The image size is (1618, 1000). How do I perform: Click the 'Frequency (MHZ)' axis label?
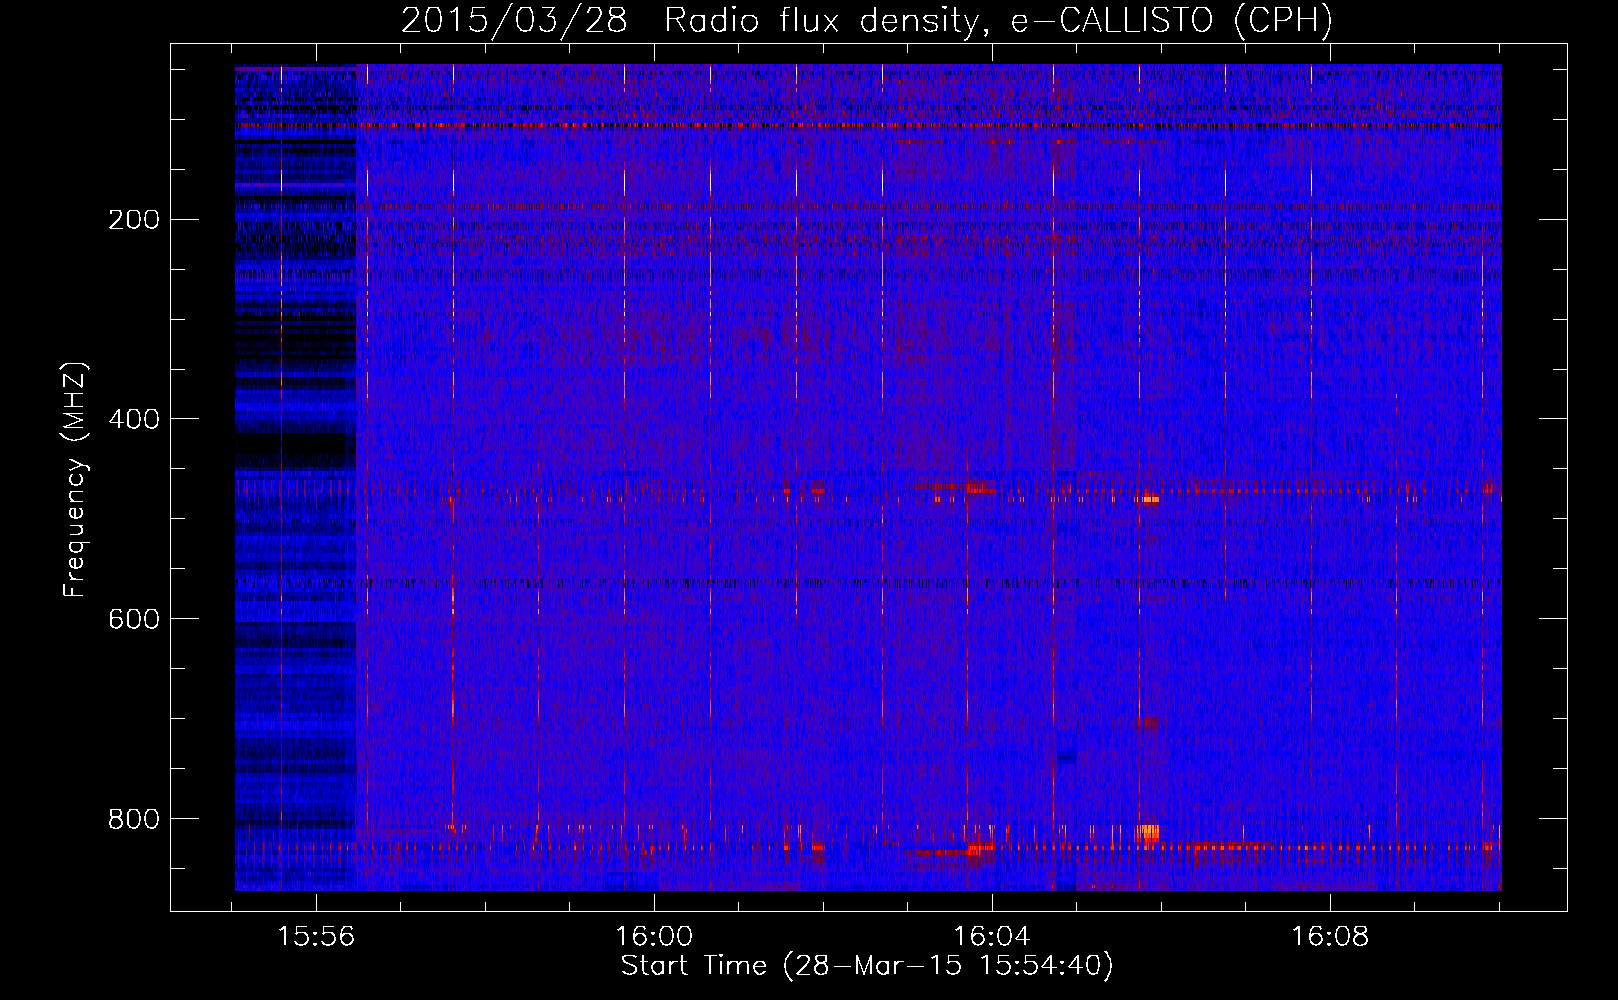coord(75,480)
